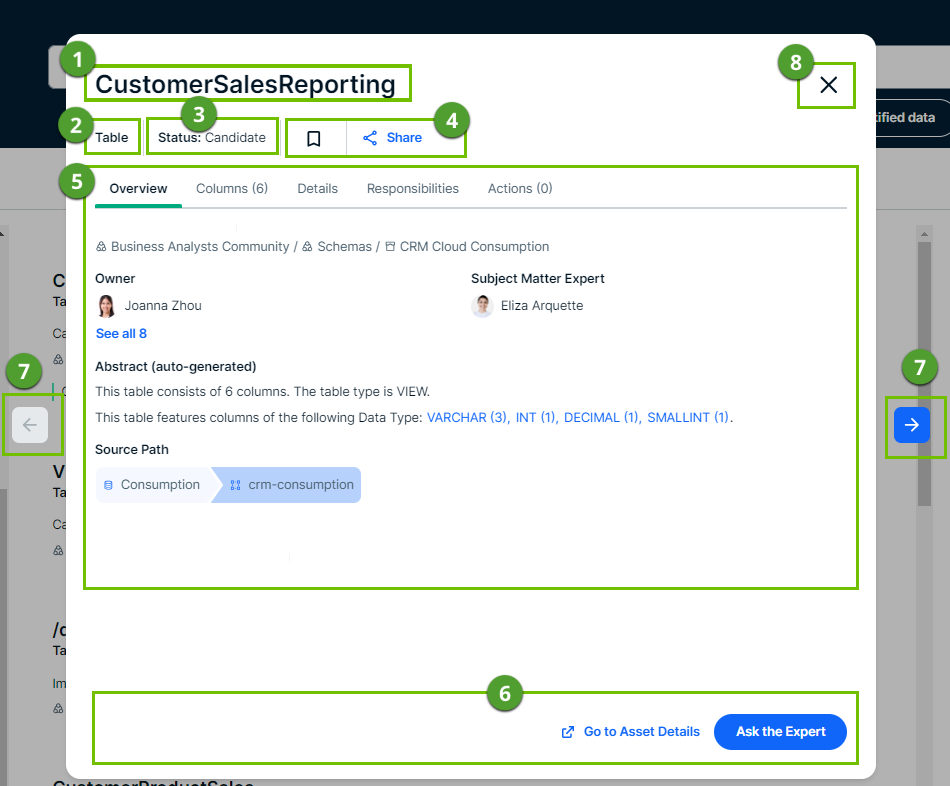Select the VARCHAR (3) data type link

(x=467, y=417)
